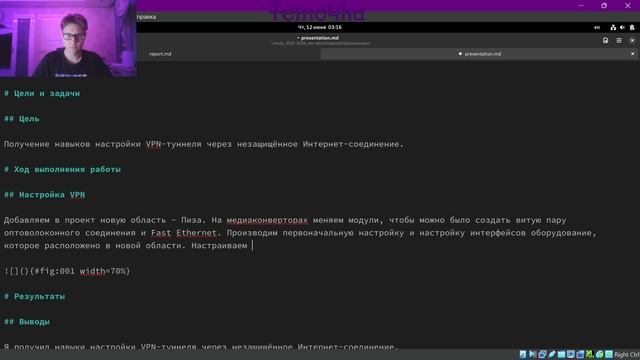
Task: Click the green icon in the VM status bar
Action: click(x=589, y=354)
